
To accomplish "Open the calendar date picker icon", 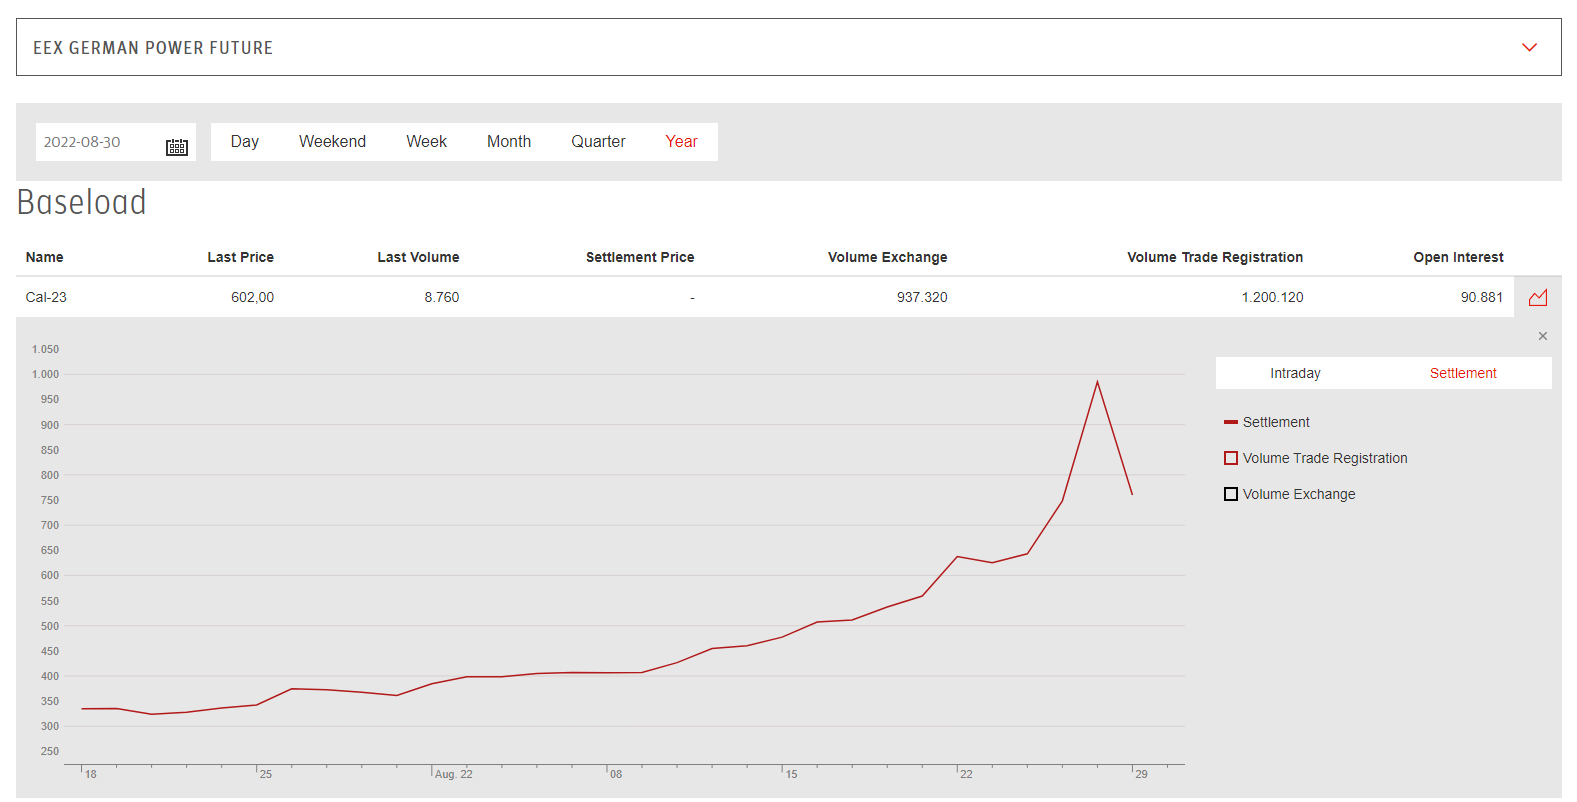I will [x=177, y=147].
